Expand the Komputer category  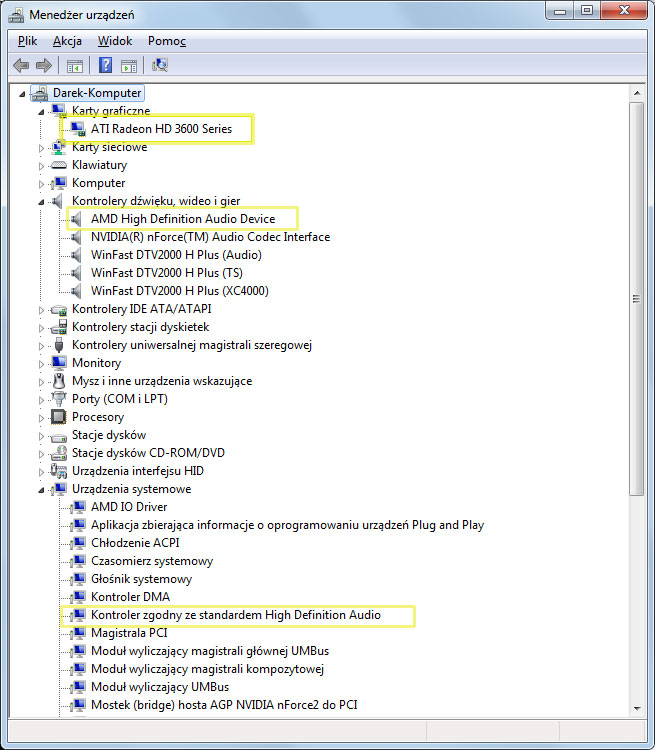(41, 184)
